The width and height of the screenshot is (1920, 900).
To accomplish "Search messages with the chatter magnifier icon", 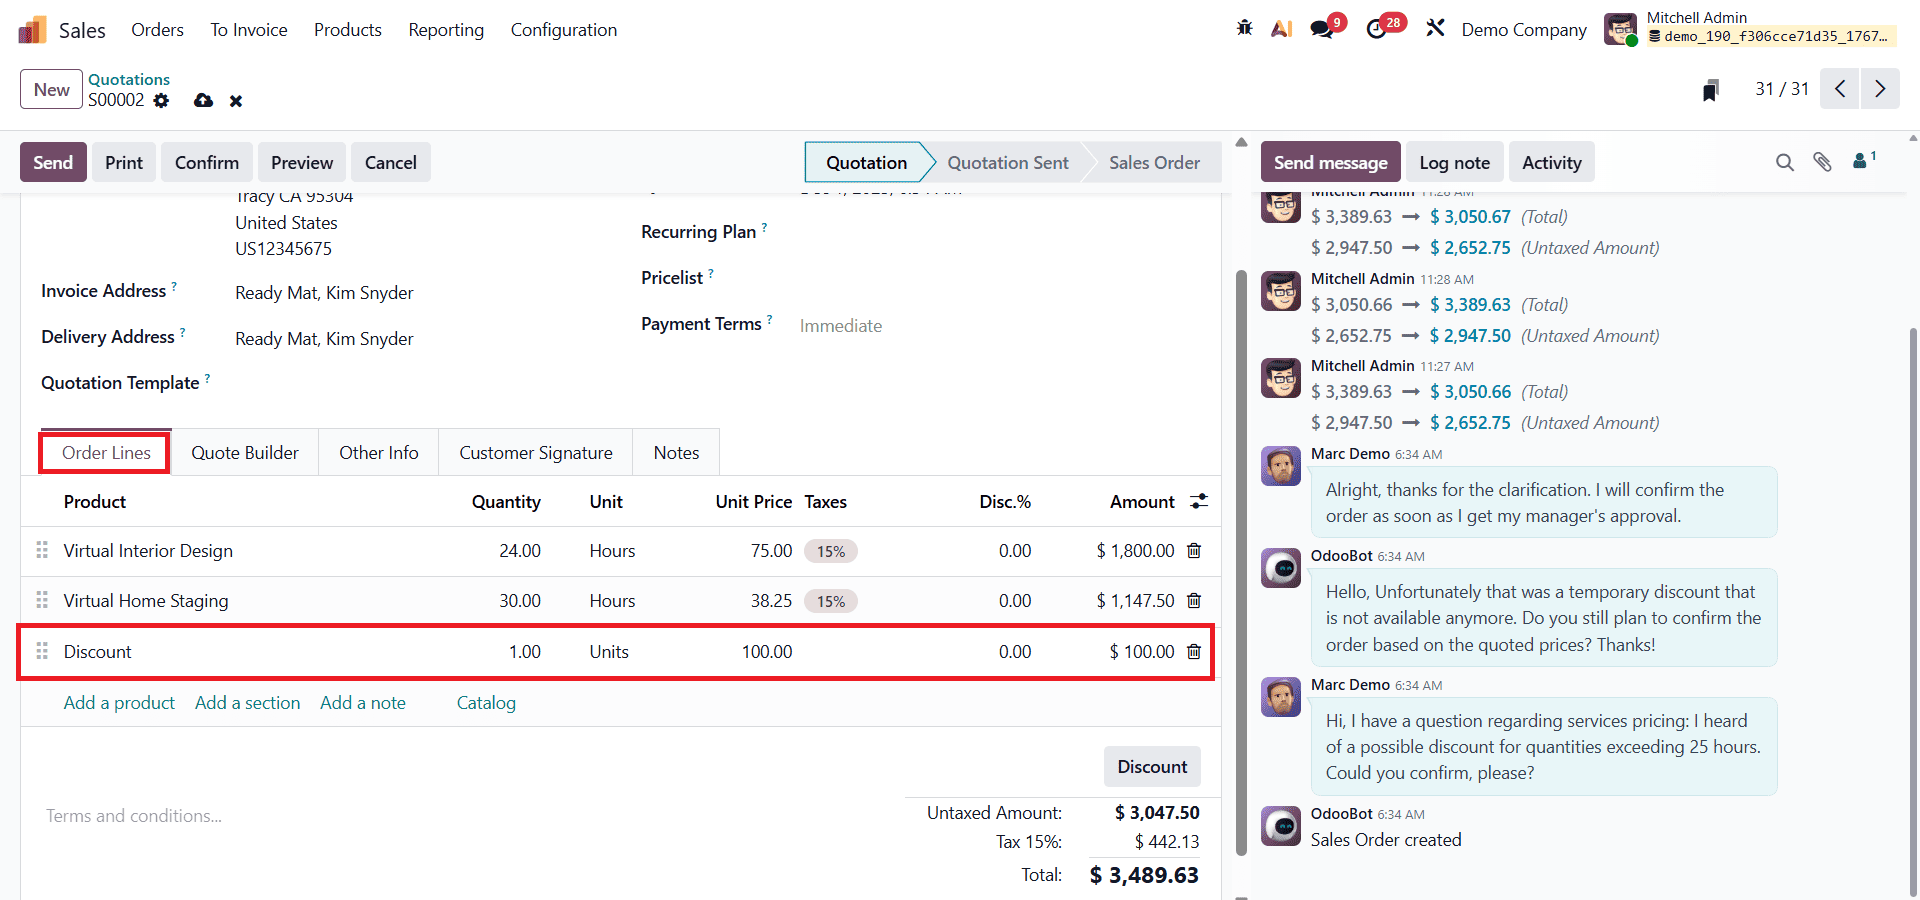I will click(1785, 162).
